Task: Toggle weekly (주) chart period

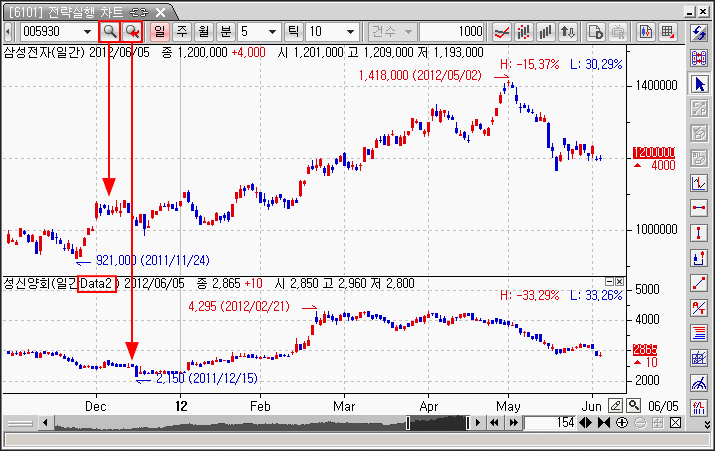Action: click(x=182, y=31)
